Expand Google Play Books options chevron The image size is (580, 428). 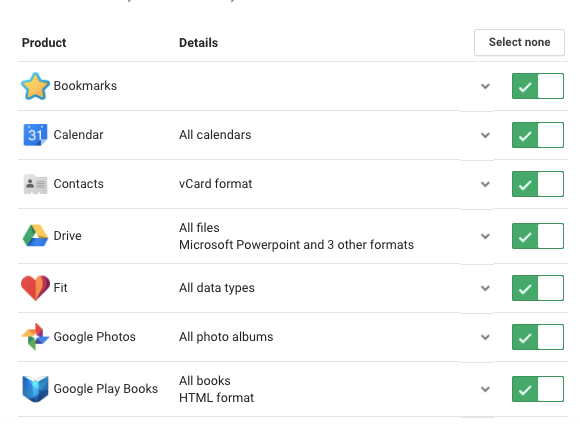click(485, 389)
